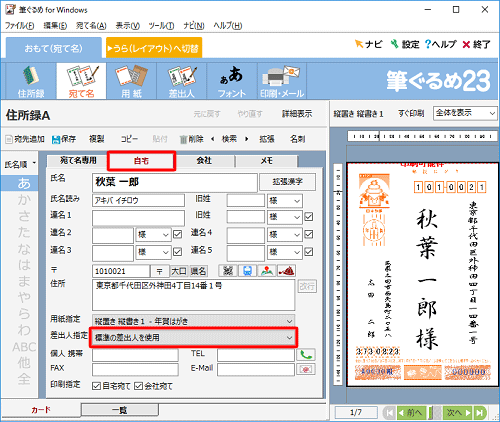Uncheck 自宅宛て print option
Viewport: 500px width, 422px height.
pos(97,386)
